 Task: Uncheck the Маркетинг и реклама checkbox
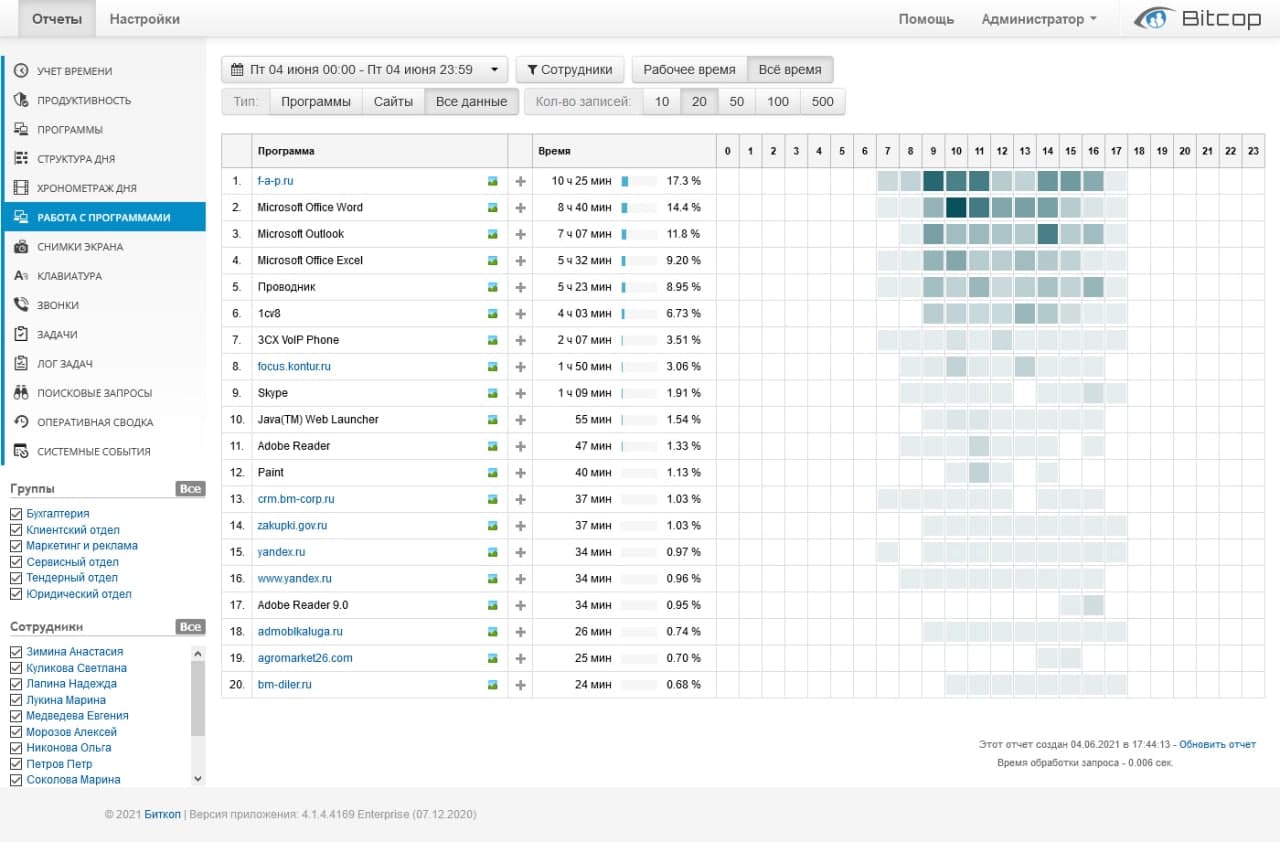(15, 546)
